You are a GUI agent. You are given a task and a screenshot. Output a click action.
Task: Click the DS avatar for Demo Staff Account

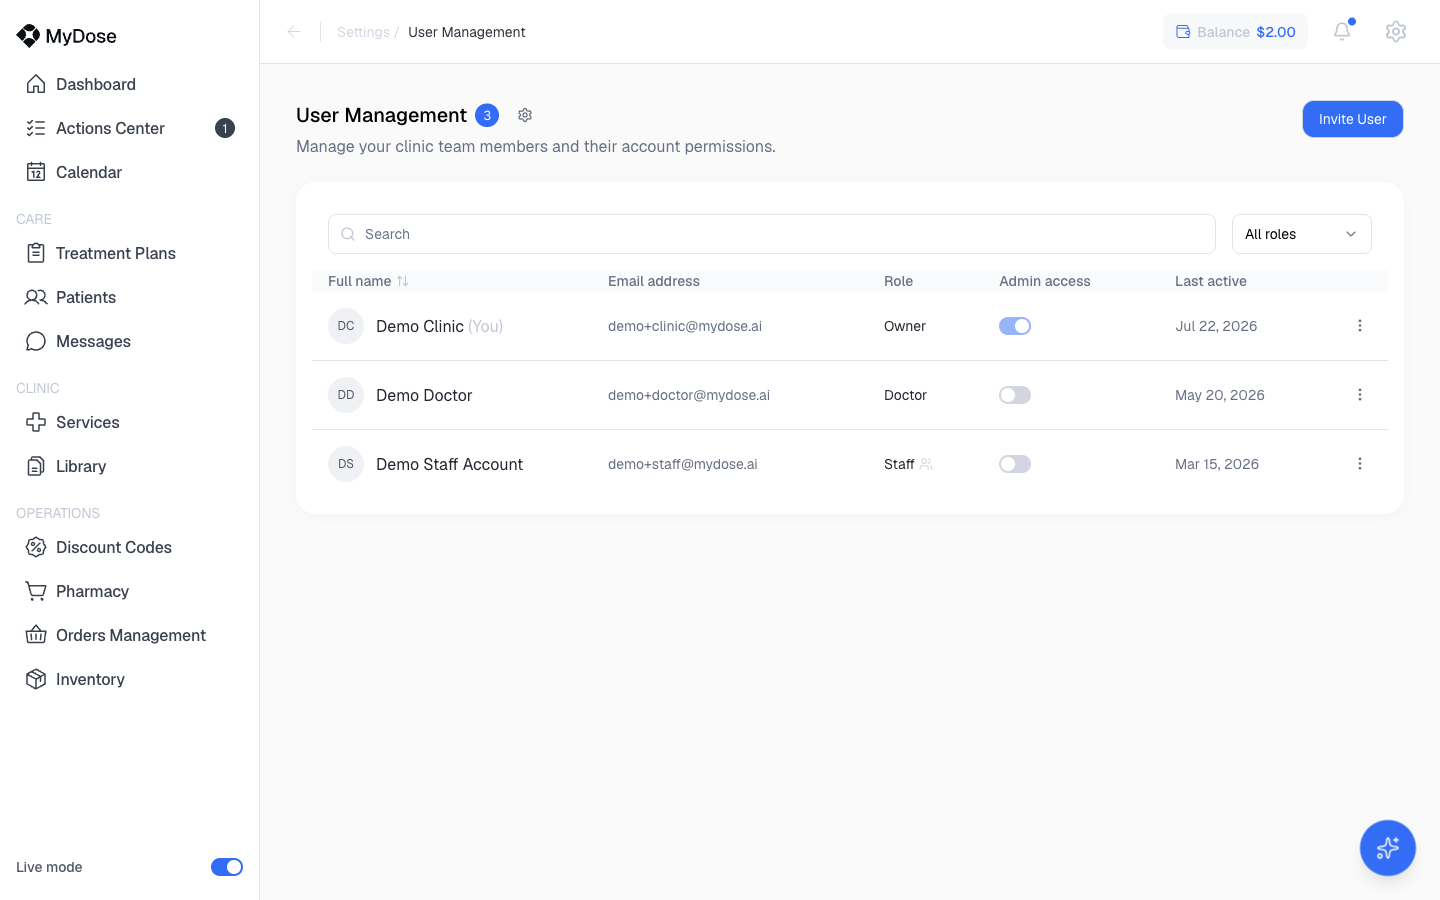pos(346,464)
